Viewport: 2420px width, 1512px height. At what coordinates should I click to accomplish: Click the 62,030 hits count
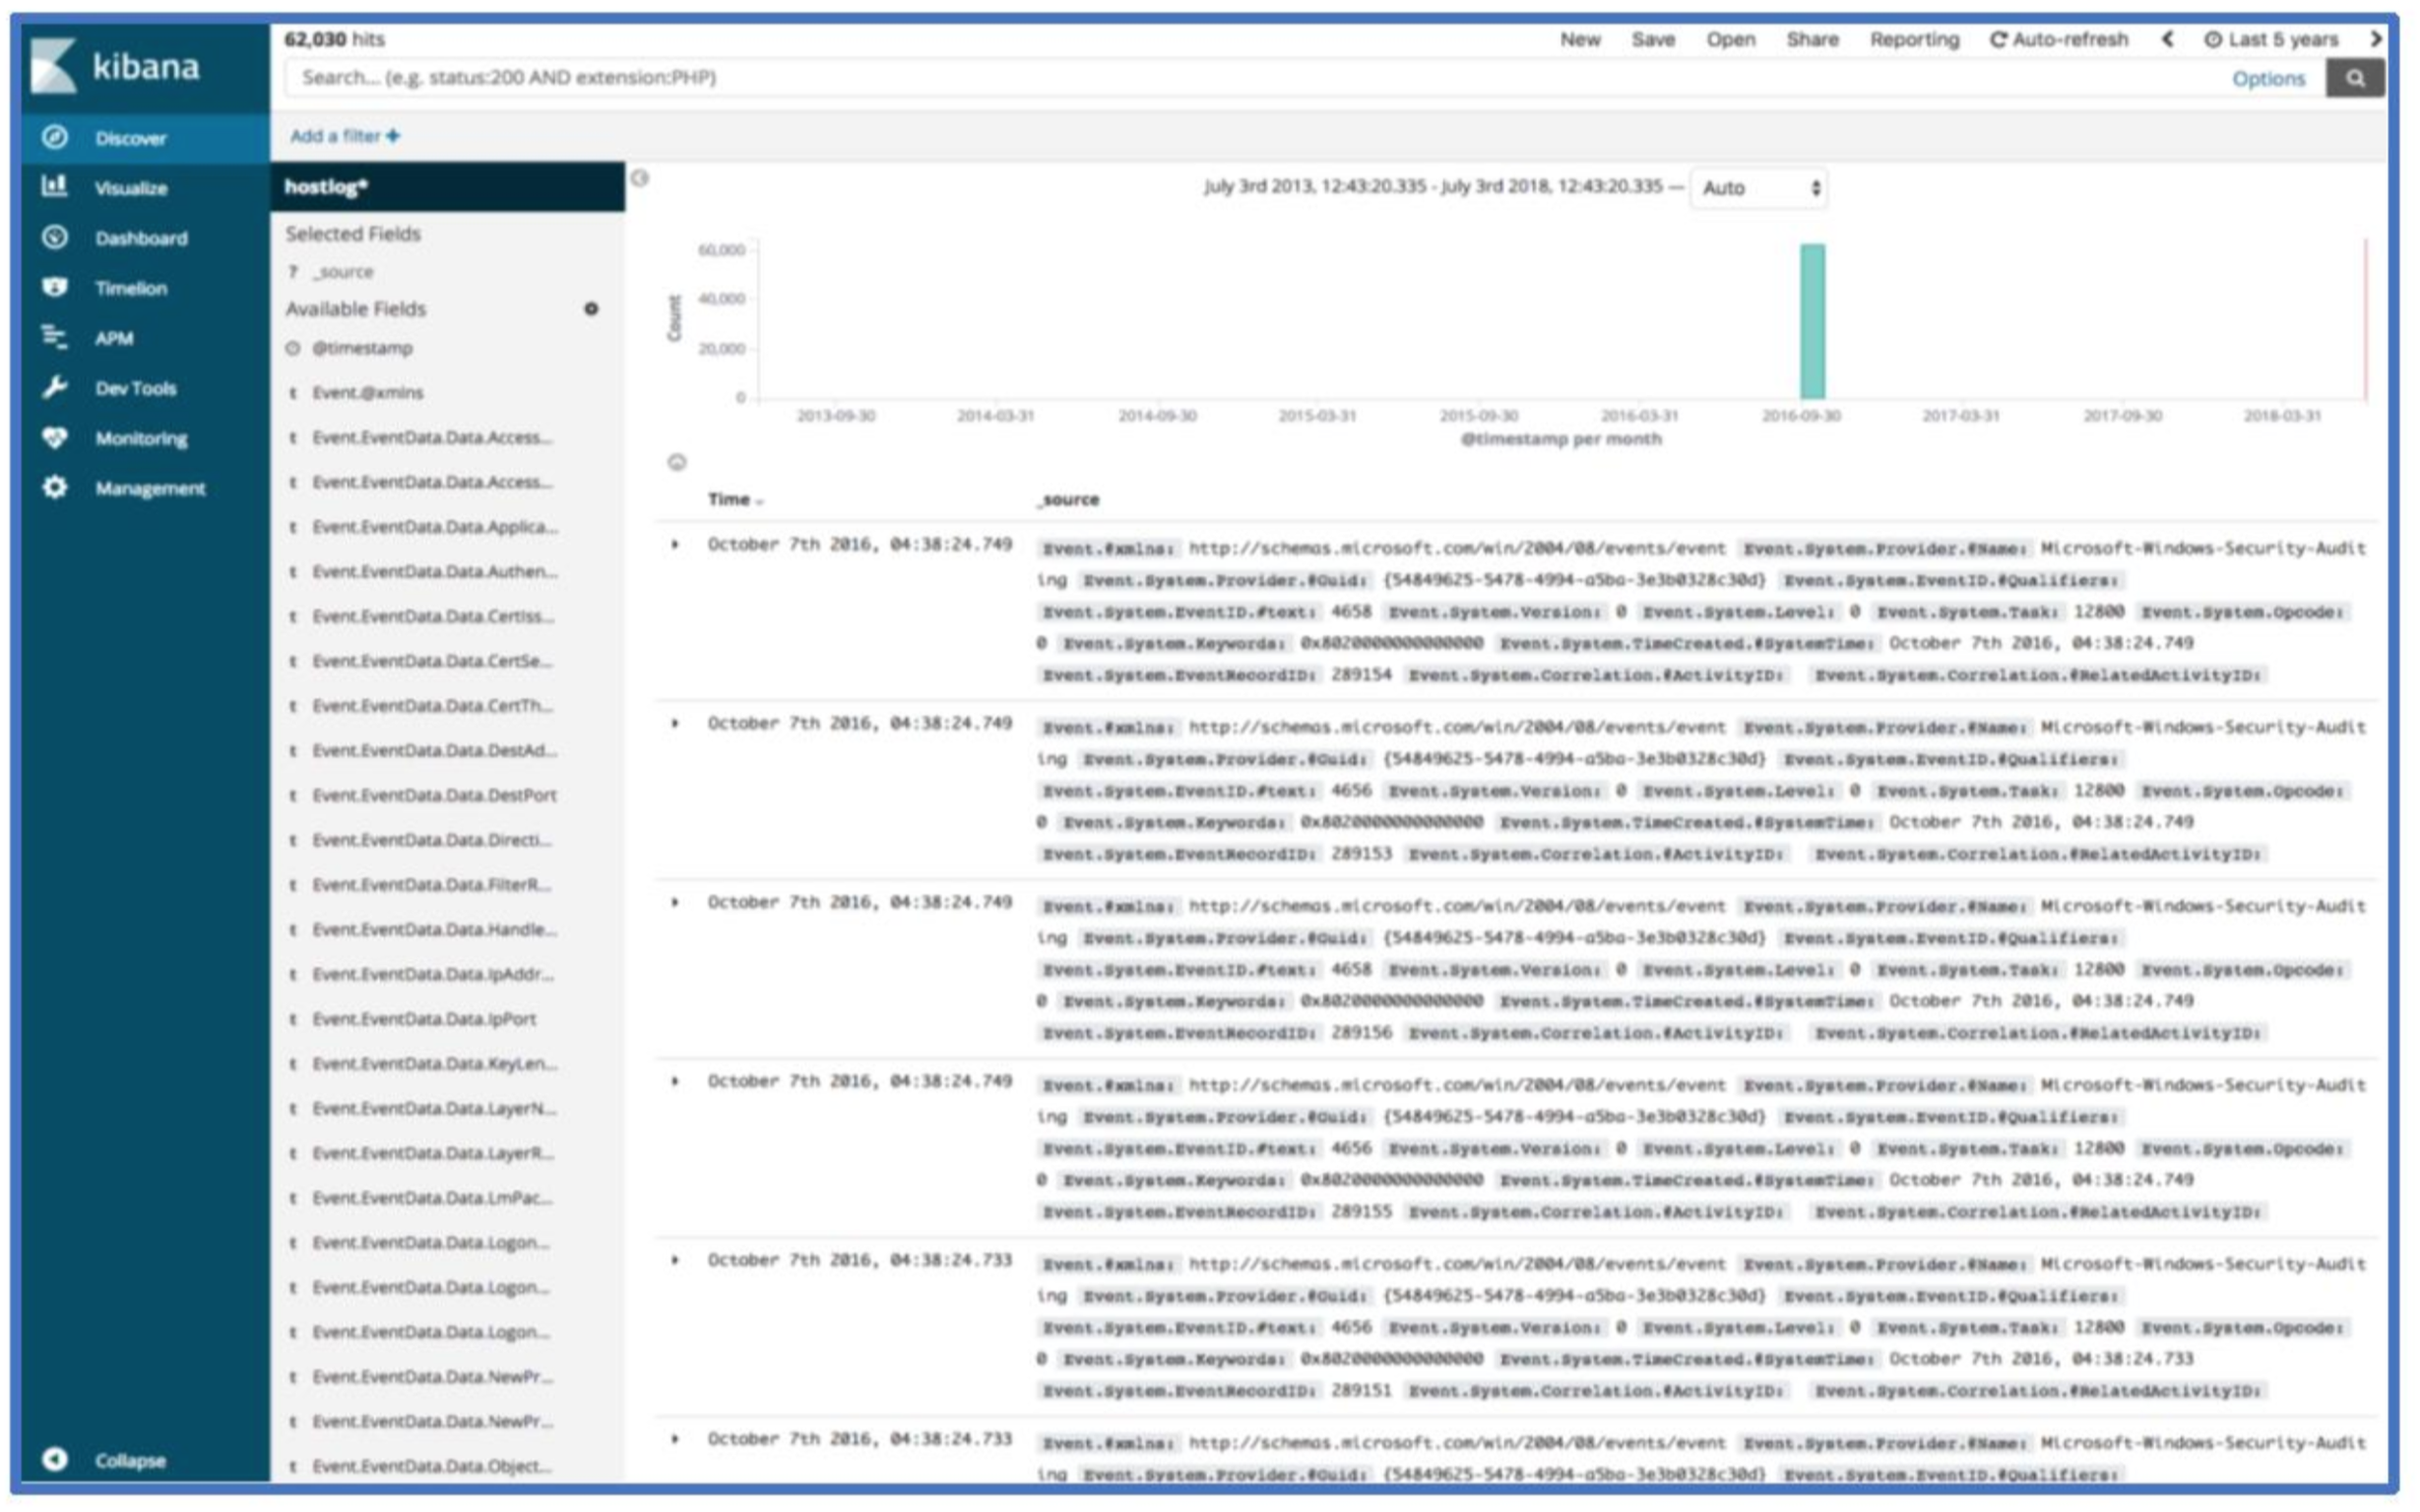pyautogui.click(x=334, y=39)
